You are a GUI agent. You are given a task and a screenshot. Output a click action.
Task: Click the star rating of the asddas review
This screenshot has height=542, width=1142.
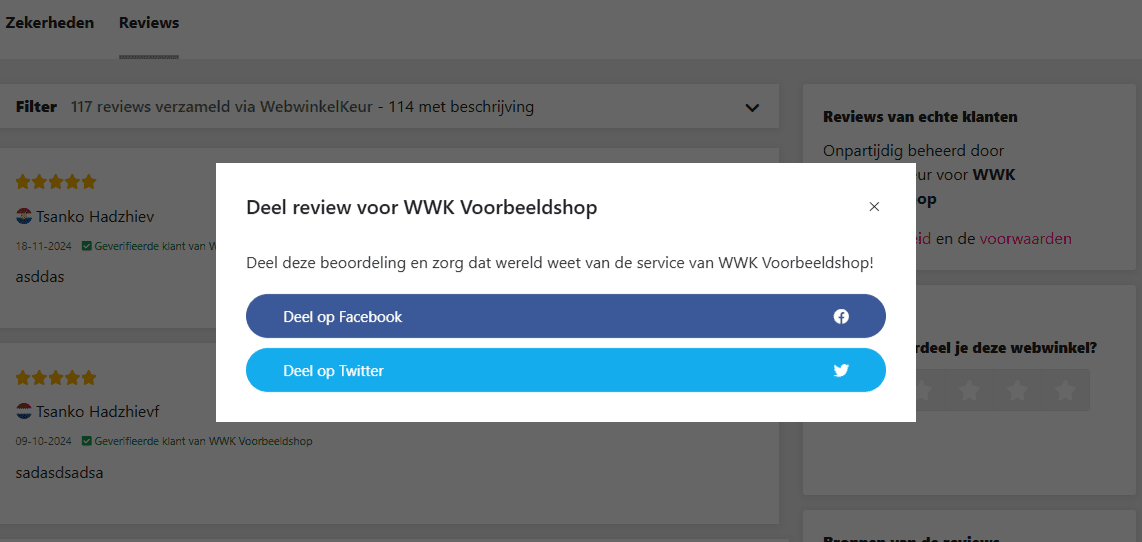(56, 182)
